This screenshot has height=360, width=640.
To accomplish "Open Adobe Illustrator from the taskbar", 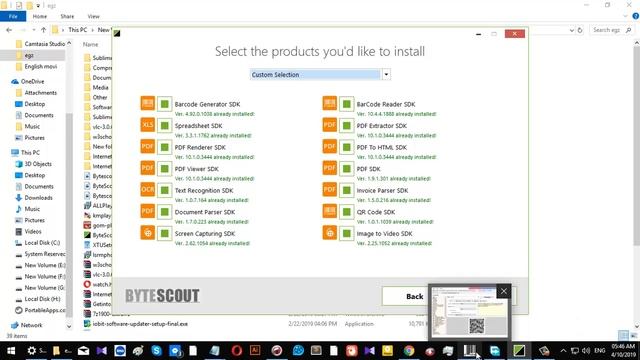I will 255,351.
